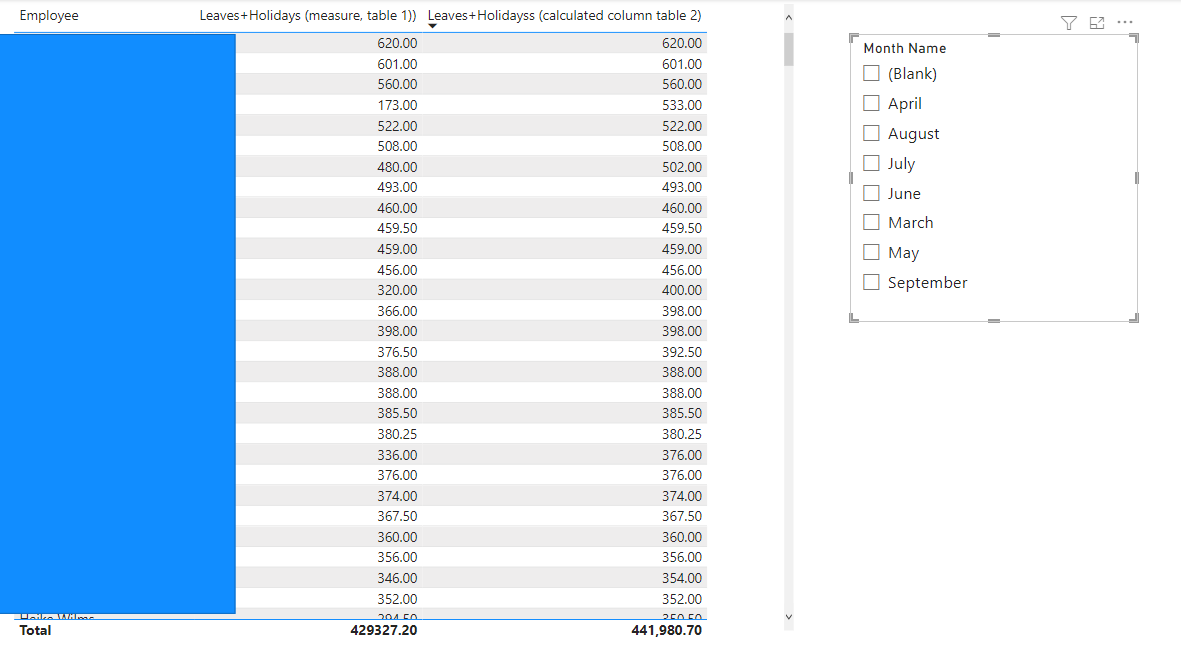Click the 392.50 value cell
Image resolution: width=1181 pixels, height=656 pixels.
(x=682, y=352)
